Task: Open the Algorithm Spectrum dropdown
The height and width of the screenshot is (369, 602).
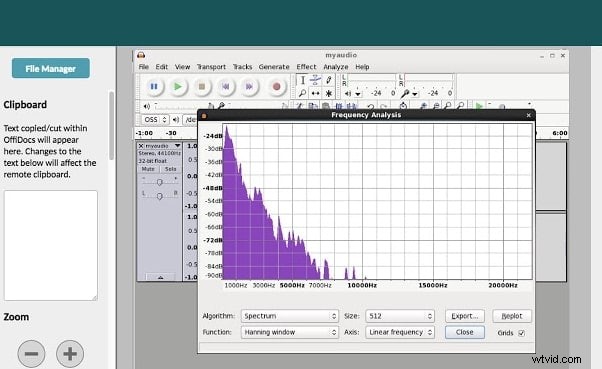Action: click(290, 316)
